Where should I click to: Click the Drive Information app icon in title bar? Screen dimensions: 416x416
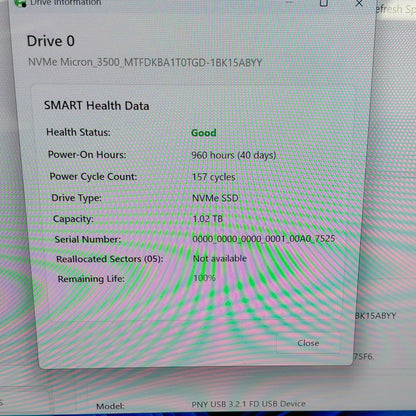20,3
